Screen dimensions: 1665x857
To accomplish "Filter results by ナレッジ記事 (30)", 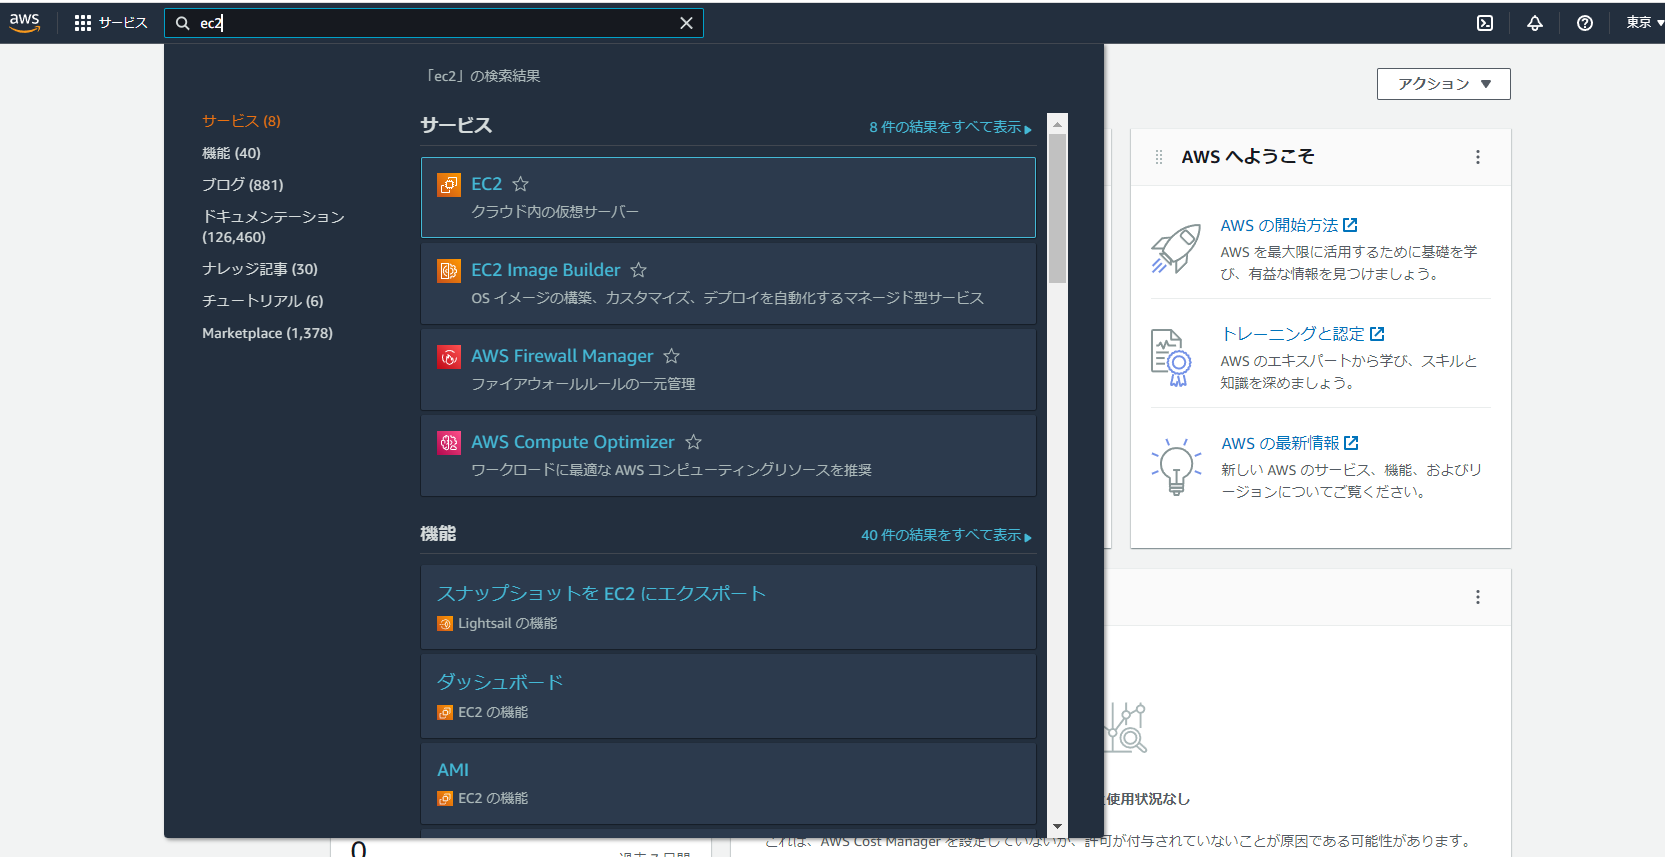I will coord(260,269).
